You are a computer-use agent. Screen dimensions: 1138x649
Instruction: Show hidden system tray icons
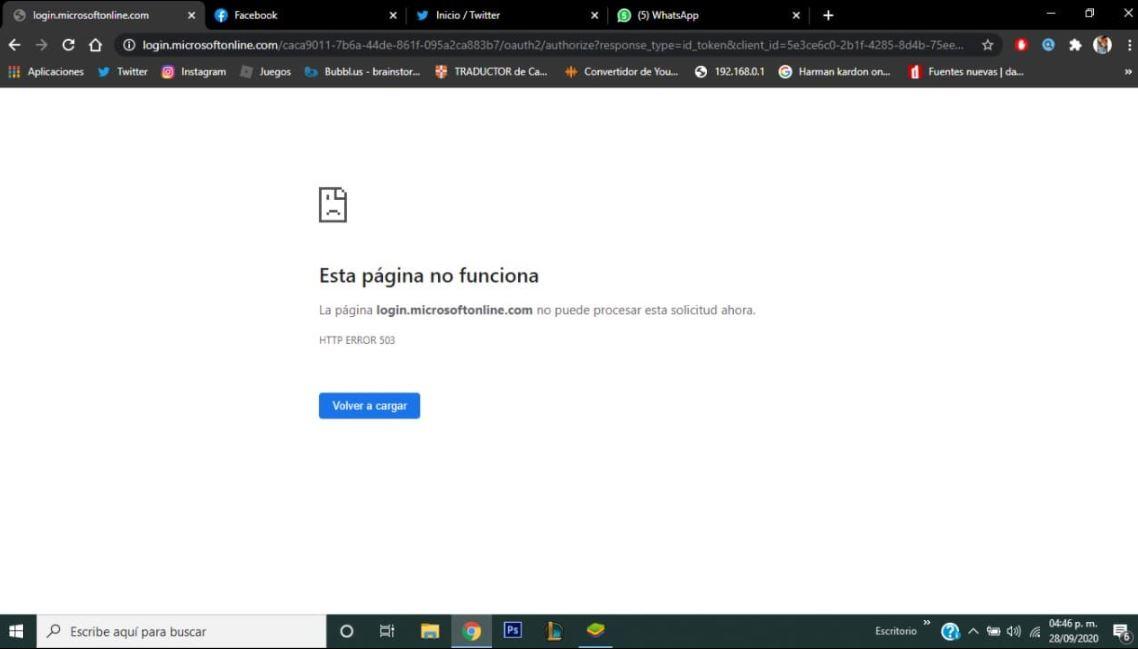click(972, 631)
